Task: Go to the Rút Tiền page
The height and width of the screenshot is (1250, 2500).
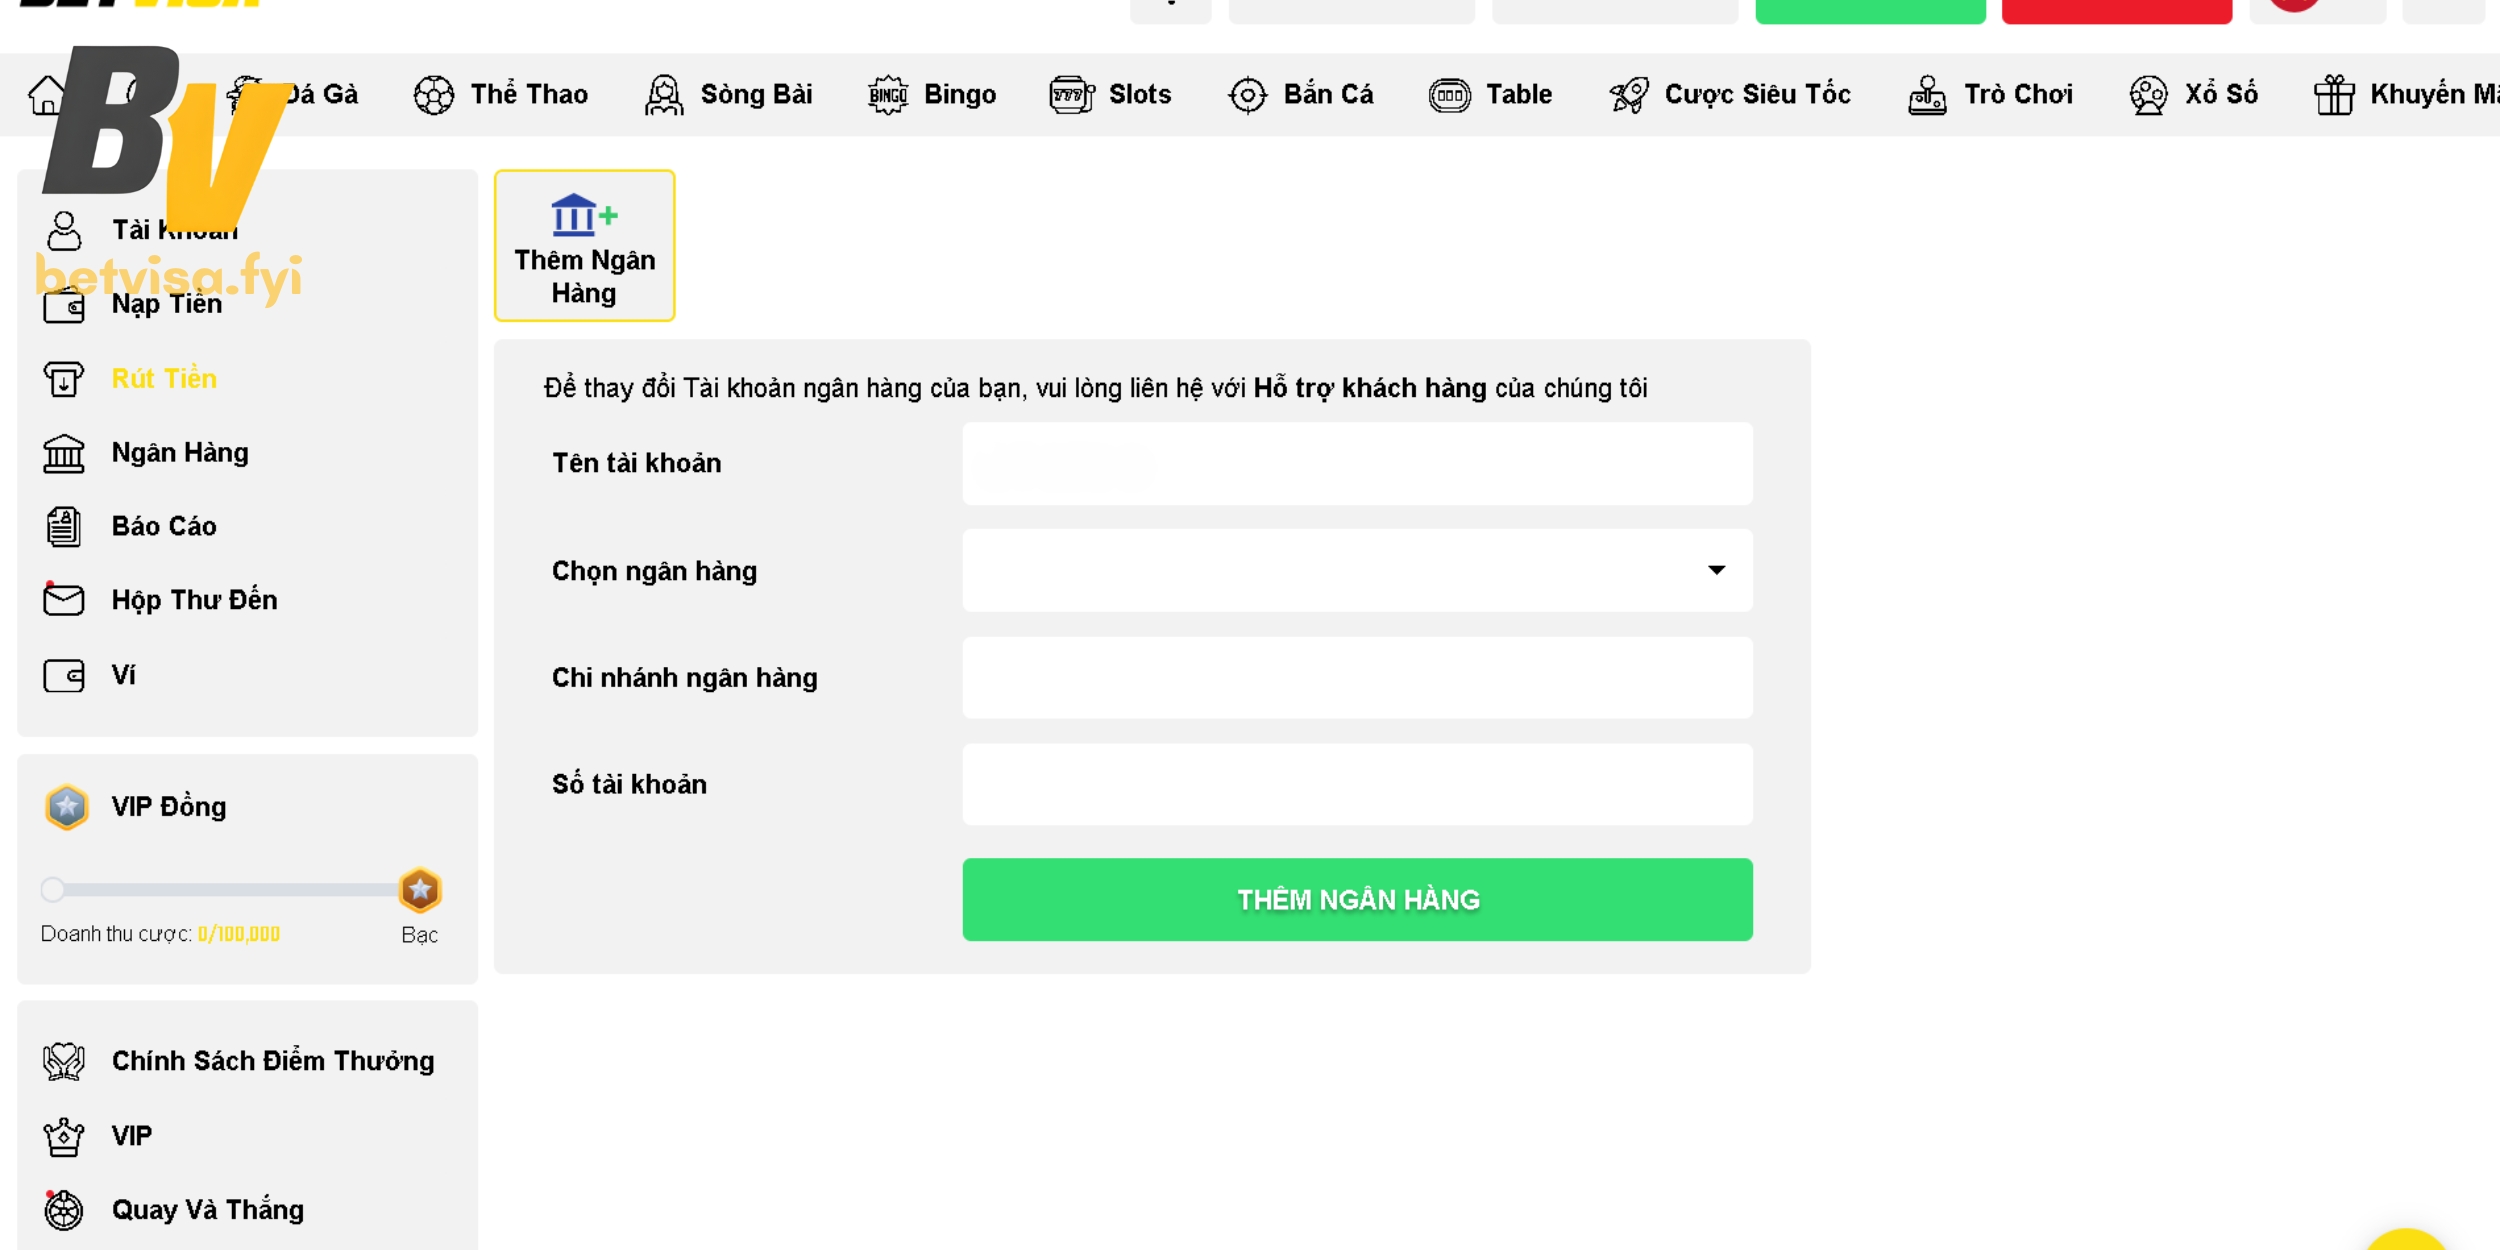Action: pos(164,379)
